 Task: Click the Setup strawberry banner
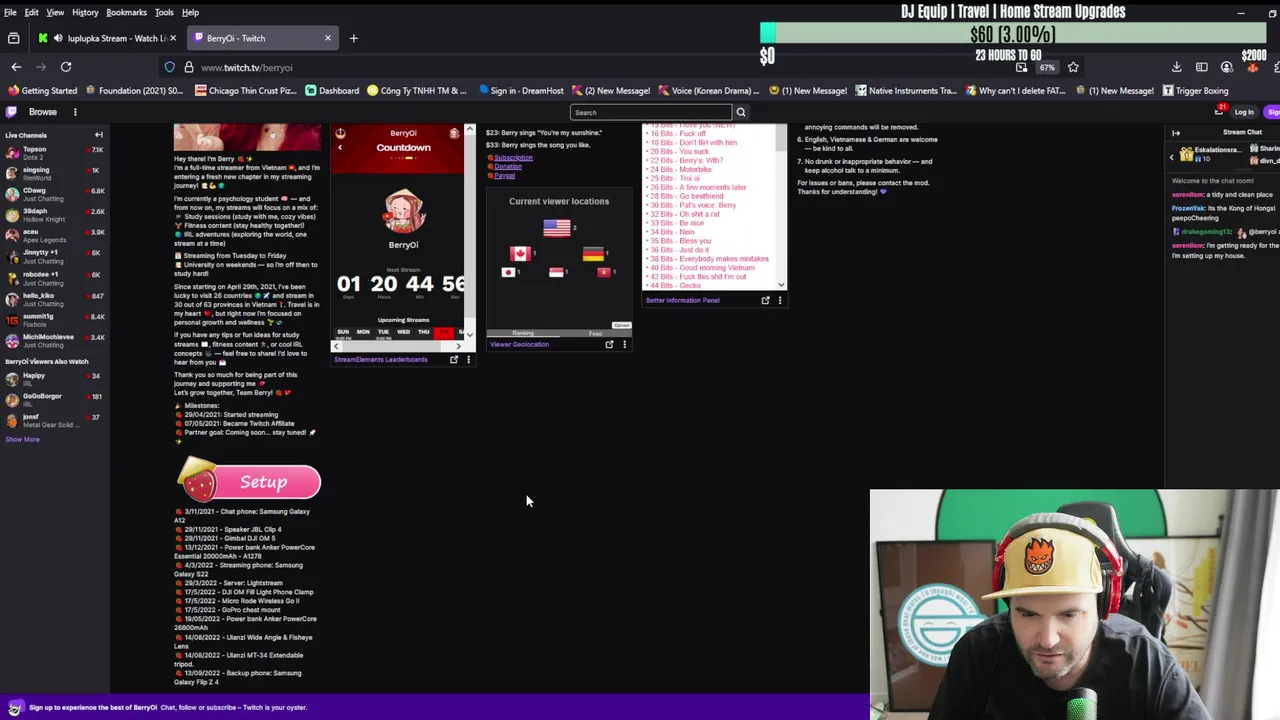[x=249, y=482]
